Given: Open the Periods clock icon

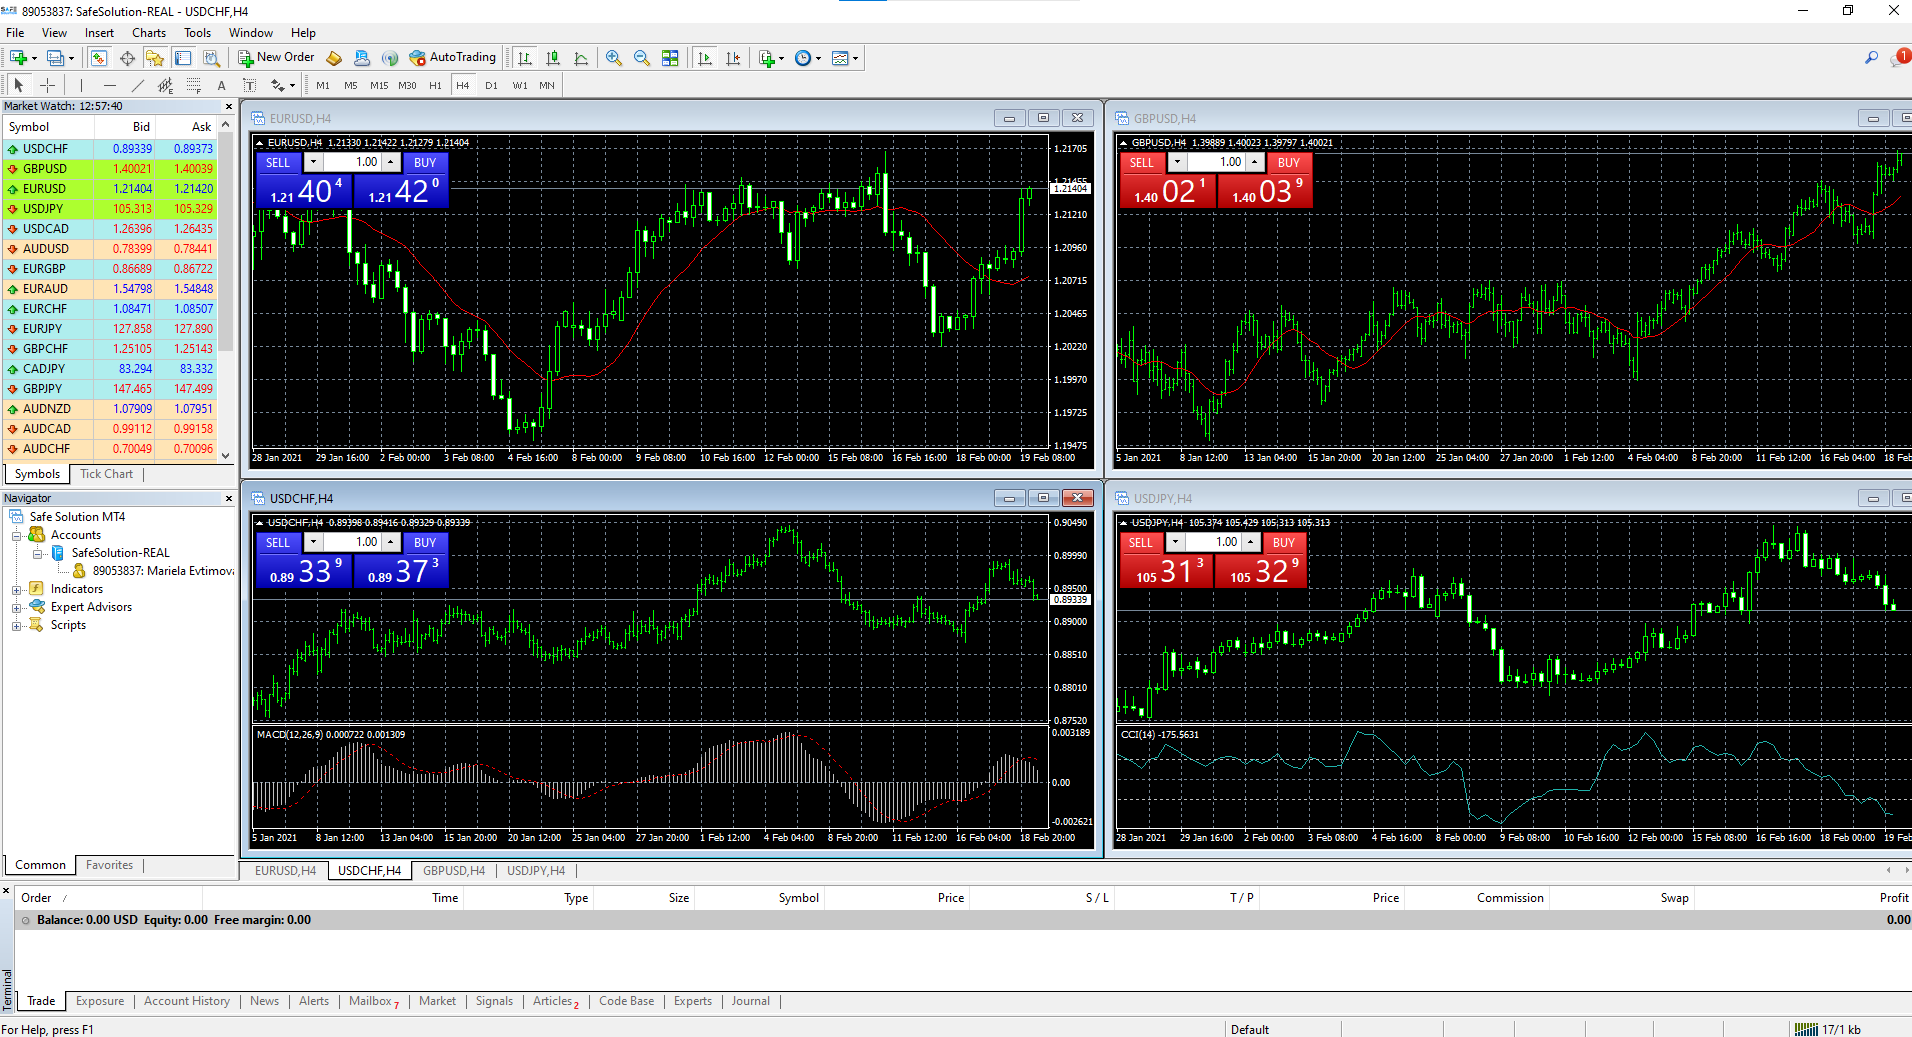Looking at the screenshot, I should pyautogui.click(x=803, y=58).
